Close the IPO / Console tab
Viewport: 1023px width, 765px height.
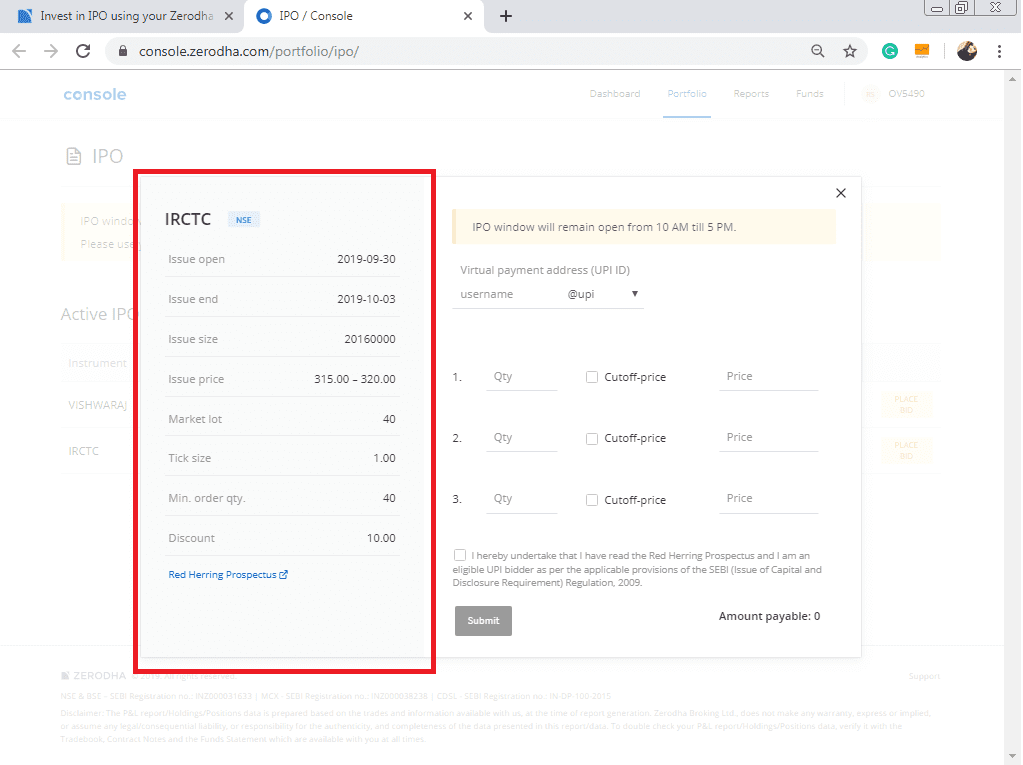pyautogui.click(x=468, y=16)
